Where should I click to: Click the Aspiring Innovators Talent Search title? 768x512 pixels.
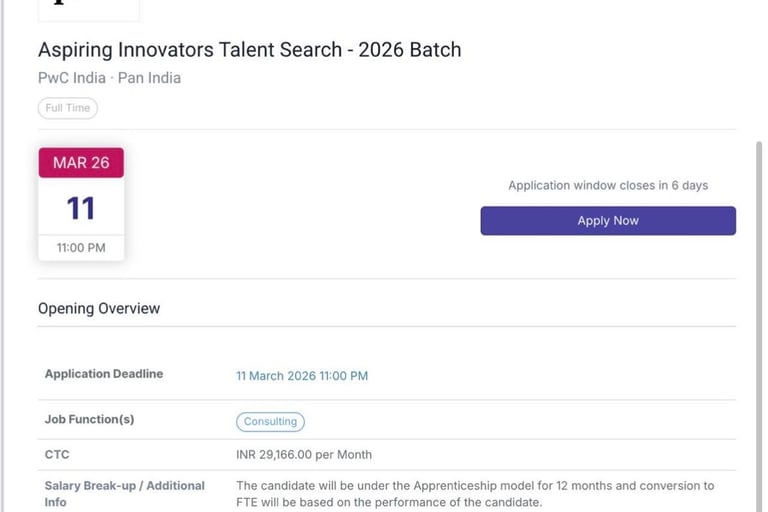(250, 50)
